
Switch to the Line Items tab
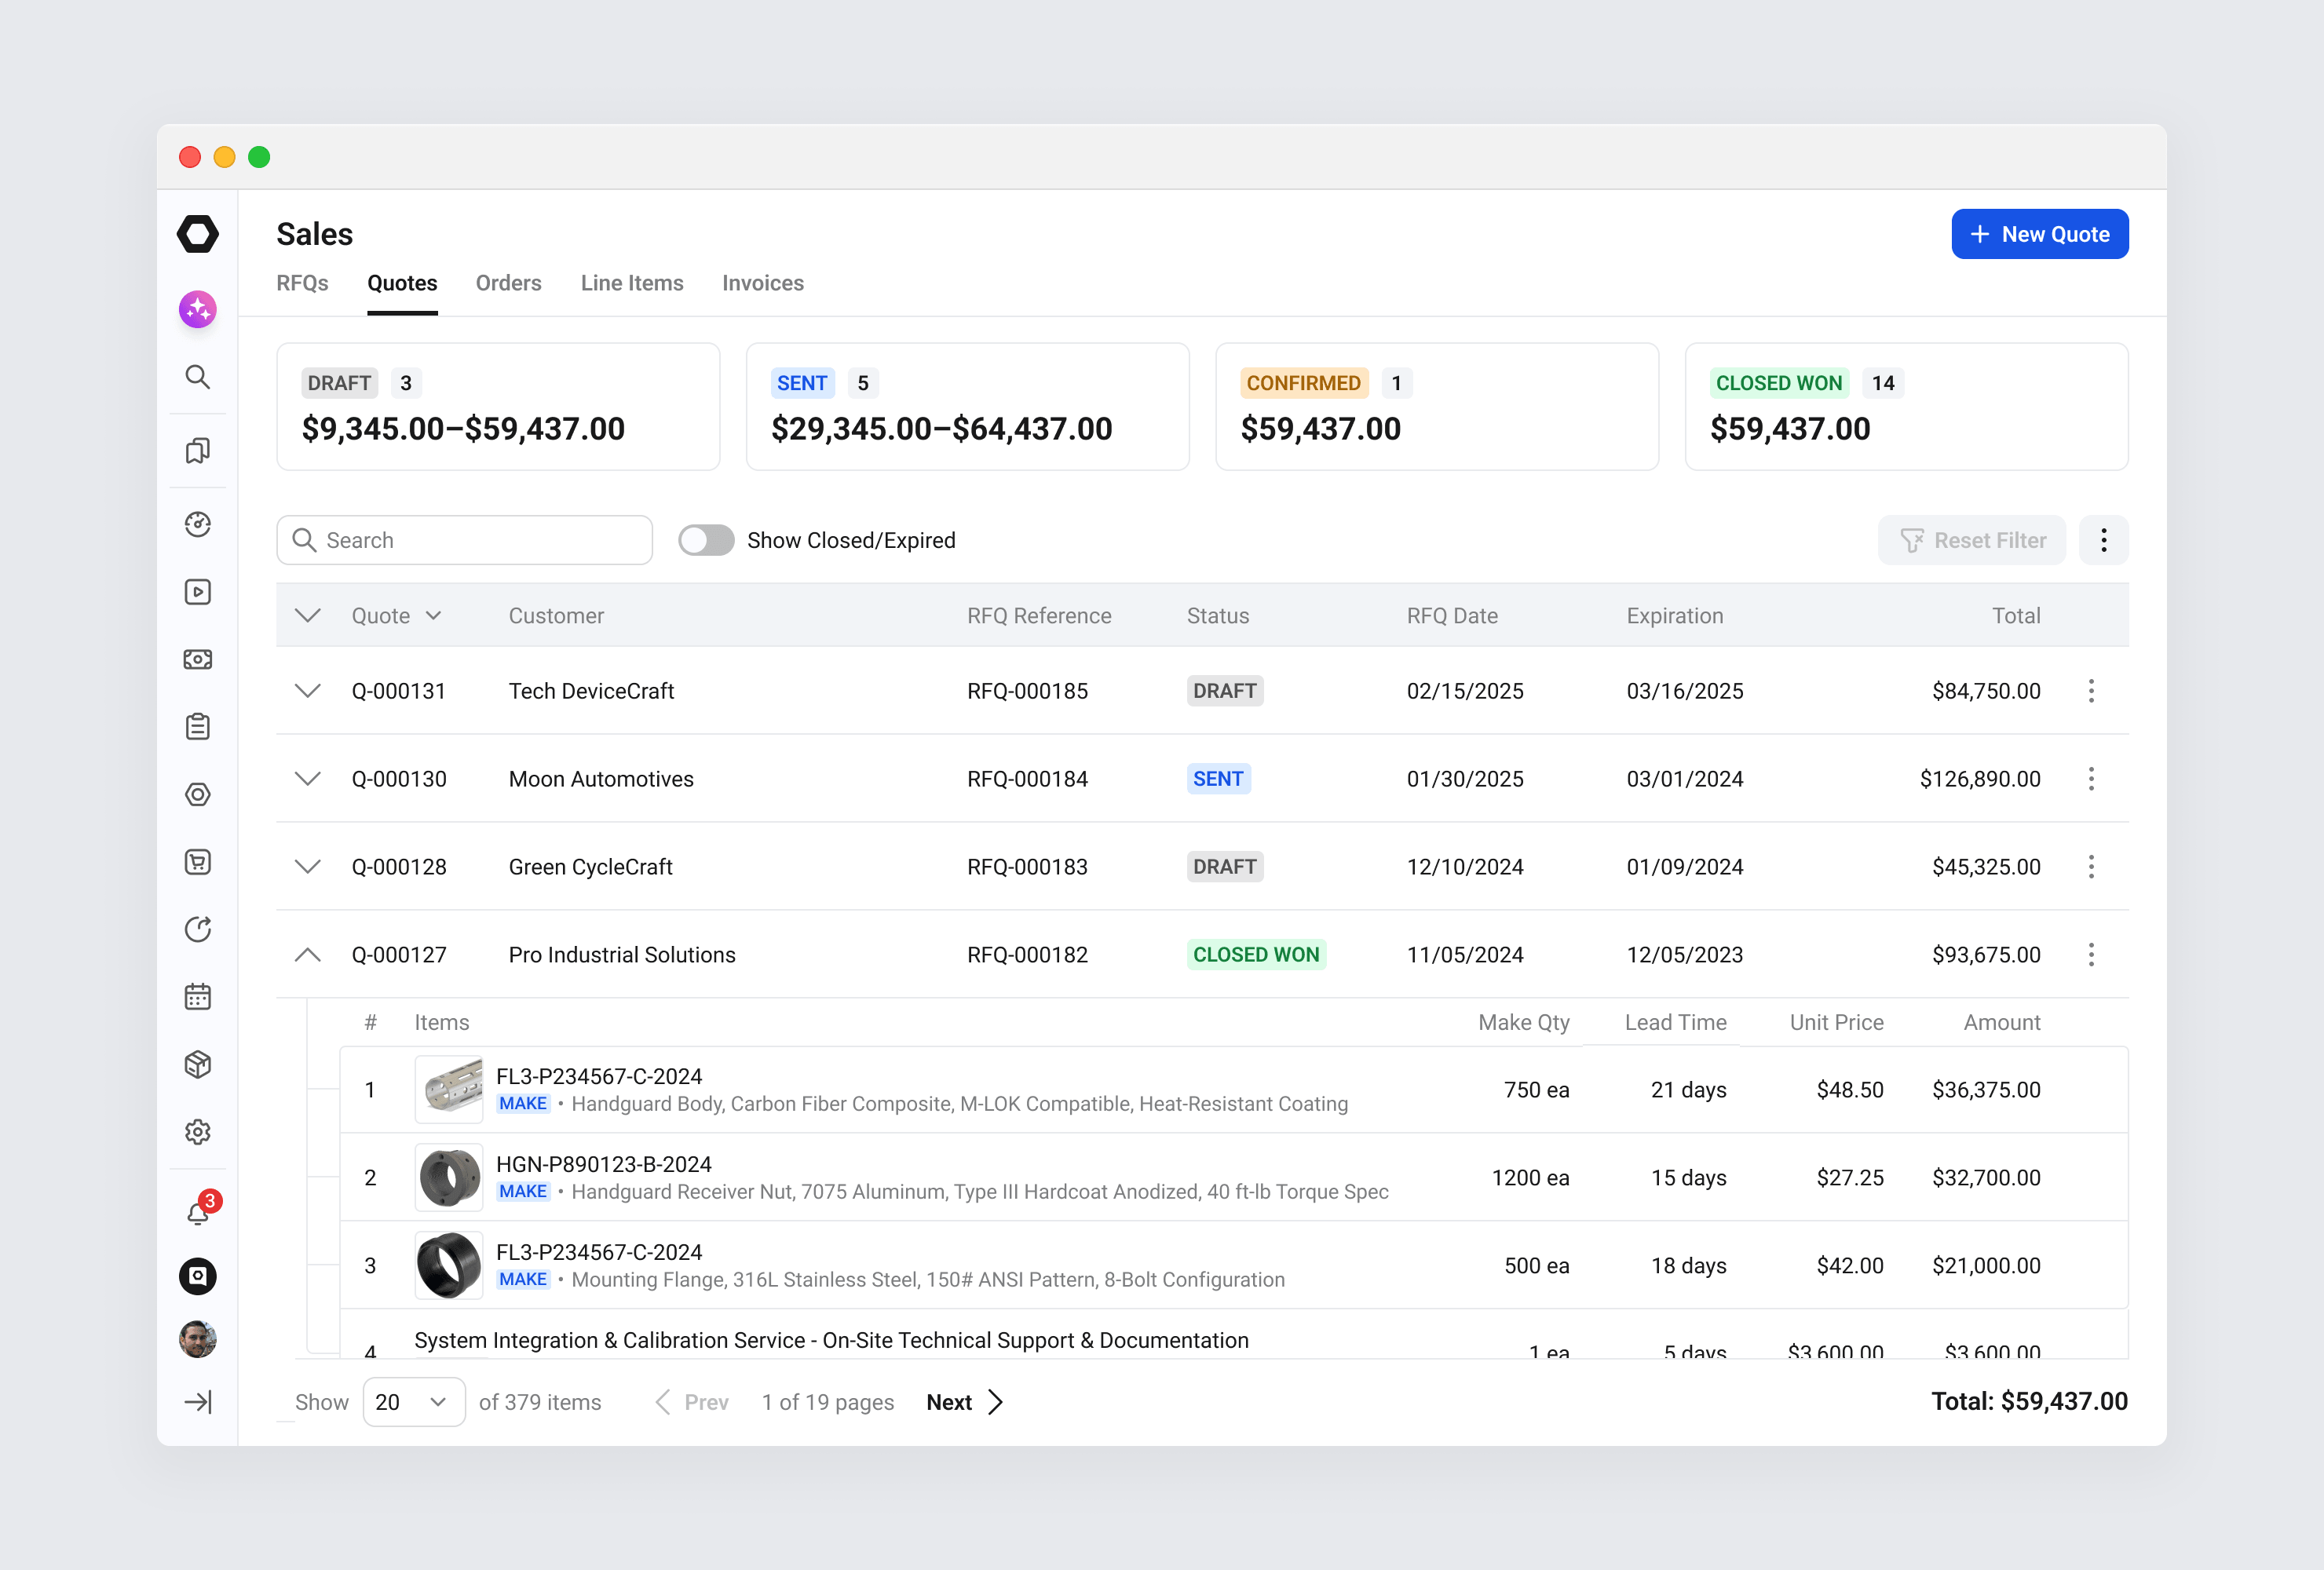coord(632,283)
